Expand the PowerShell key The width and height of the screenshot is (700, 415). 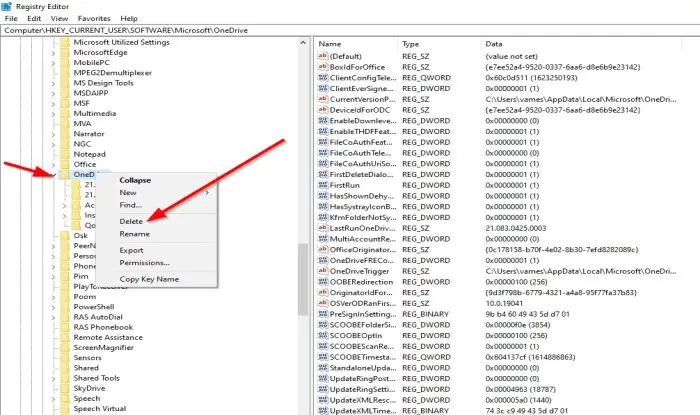pos(53,307)
